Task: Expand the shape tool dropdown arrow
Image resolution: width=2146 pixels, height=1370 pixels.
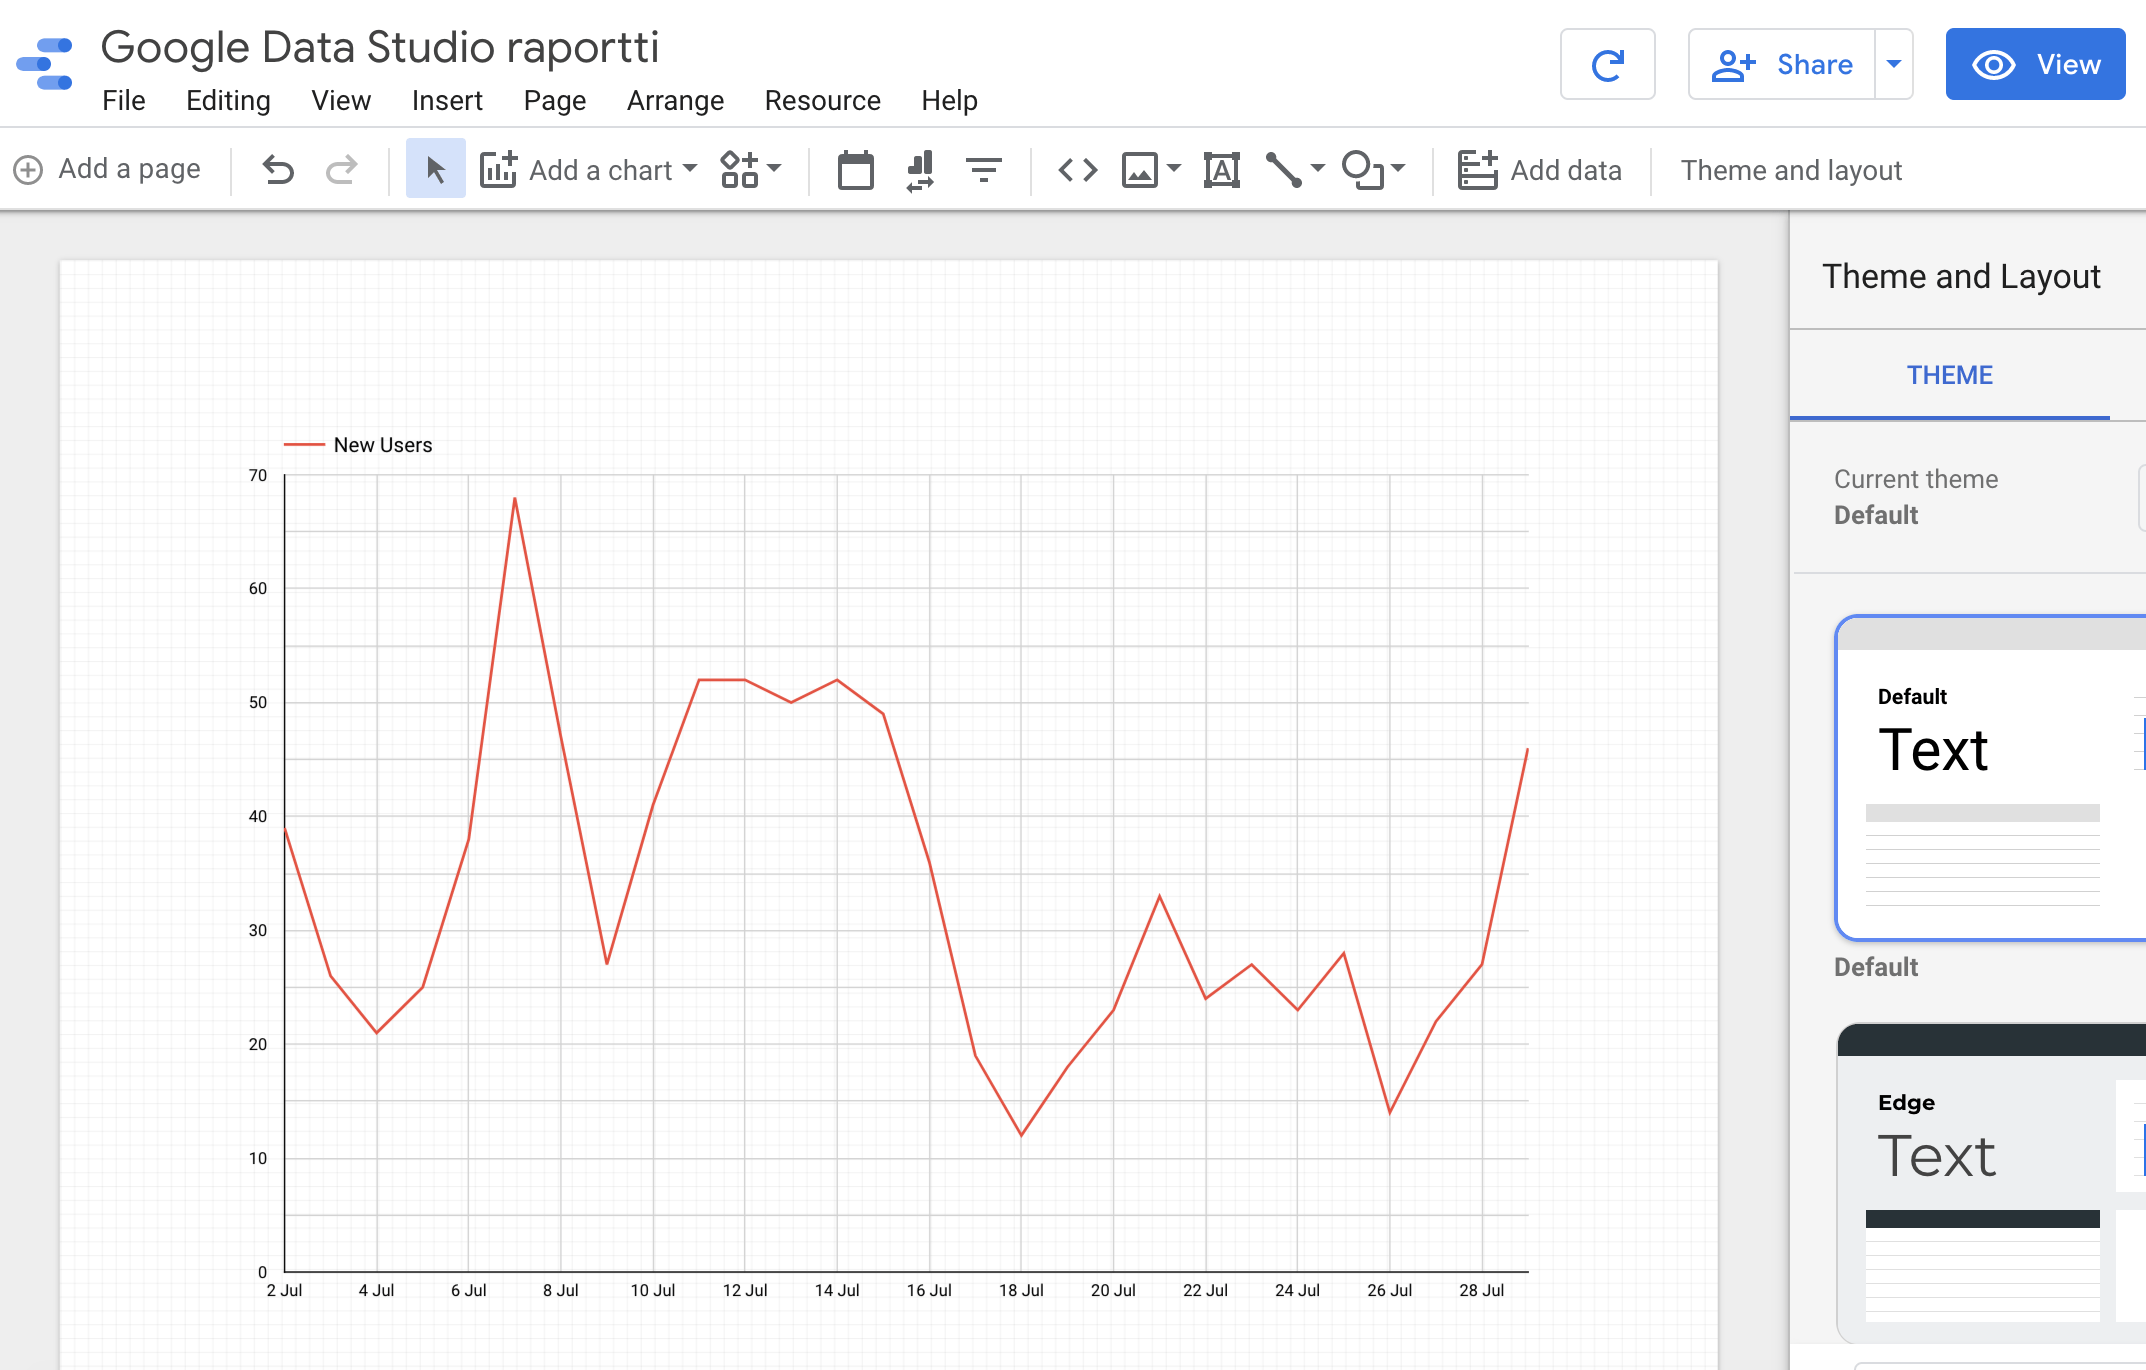Action: 1398,170
